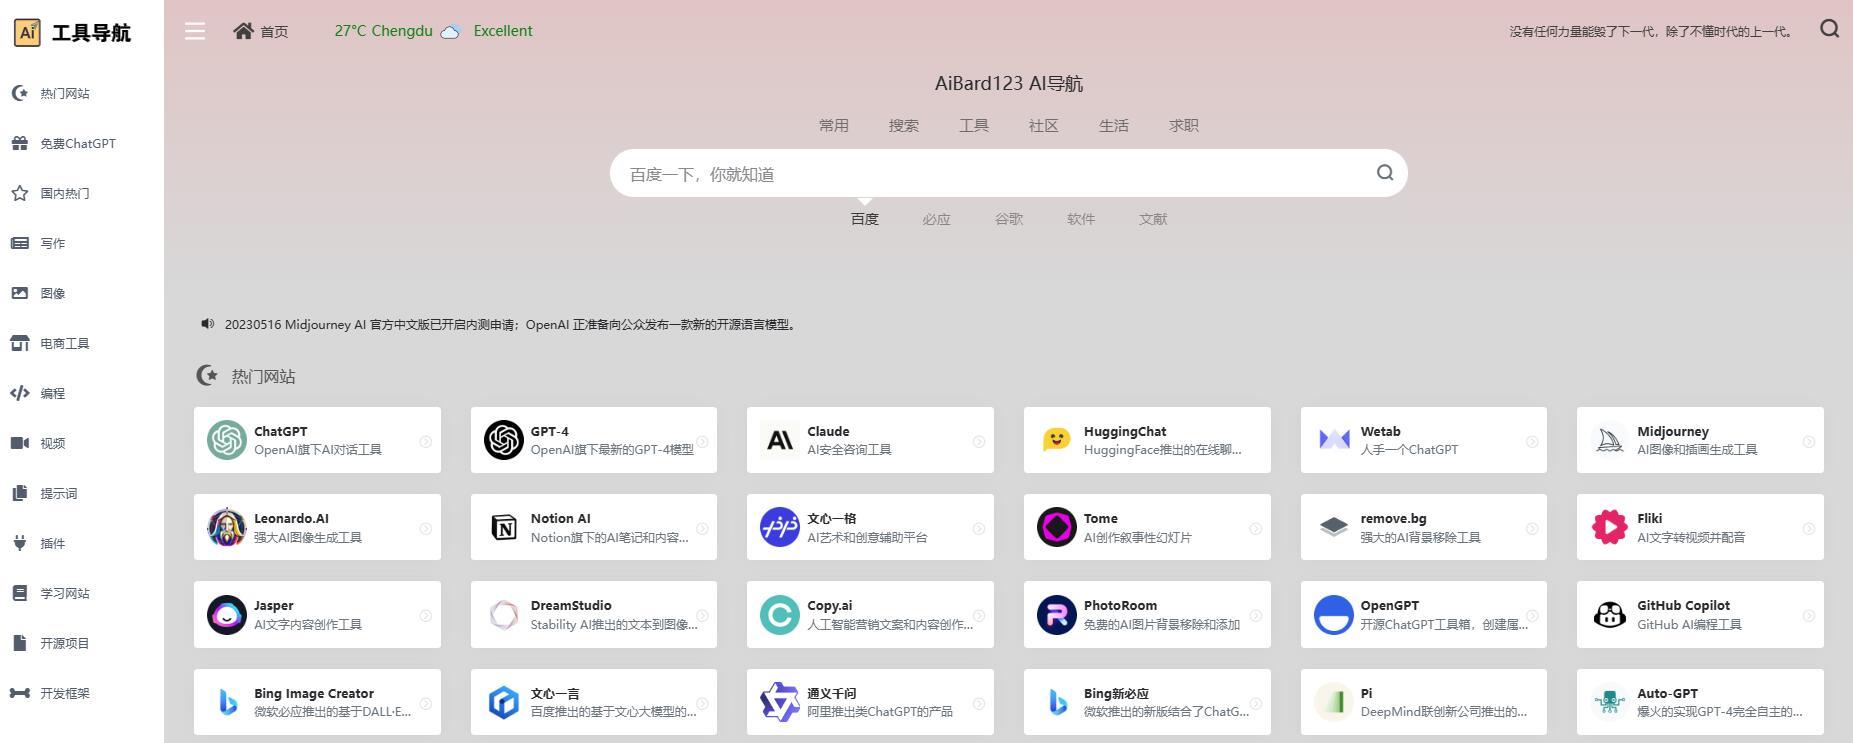Click the HuggingChat emoji icon
Viewport: 1853px width, 743px height.
(x=1057, y=440)
